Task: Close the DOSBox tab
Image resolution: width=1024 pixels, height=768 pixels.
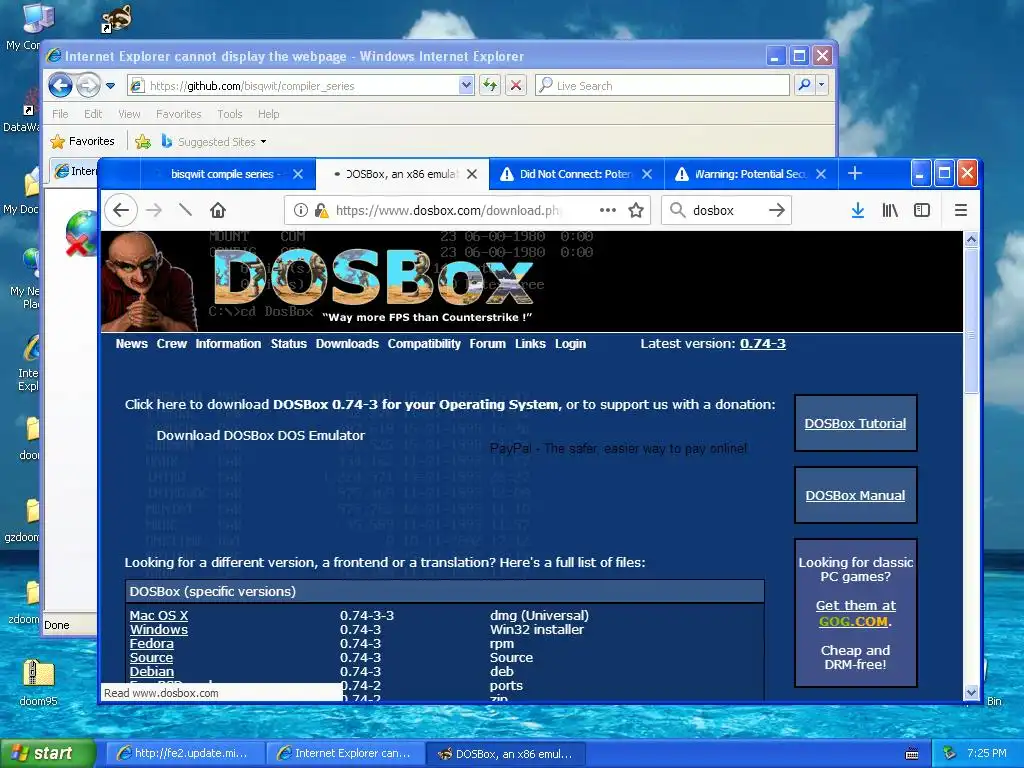Action: pyautogui.click(x=472, y=174)
